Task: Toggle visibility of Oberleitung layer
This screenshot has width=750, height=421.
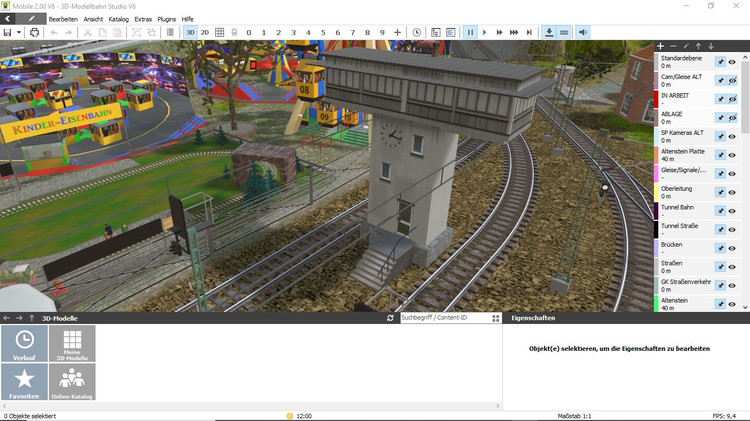Action: pos(732,192)
